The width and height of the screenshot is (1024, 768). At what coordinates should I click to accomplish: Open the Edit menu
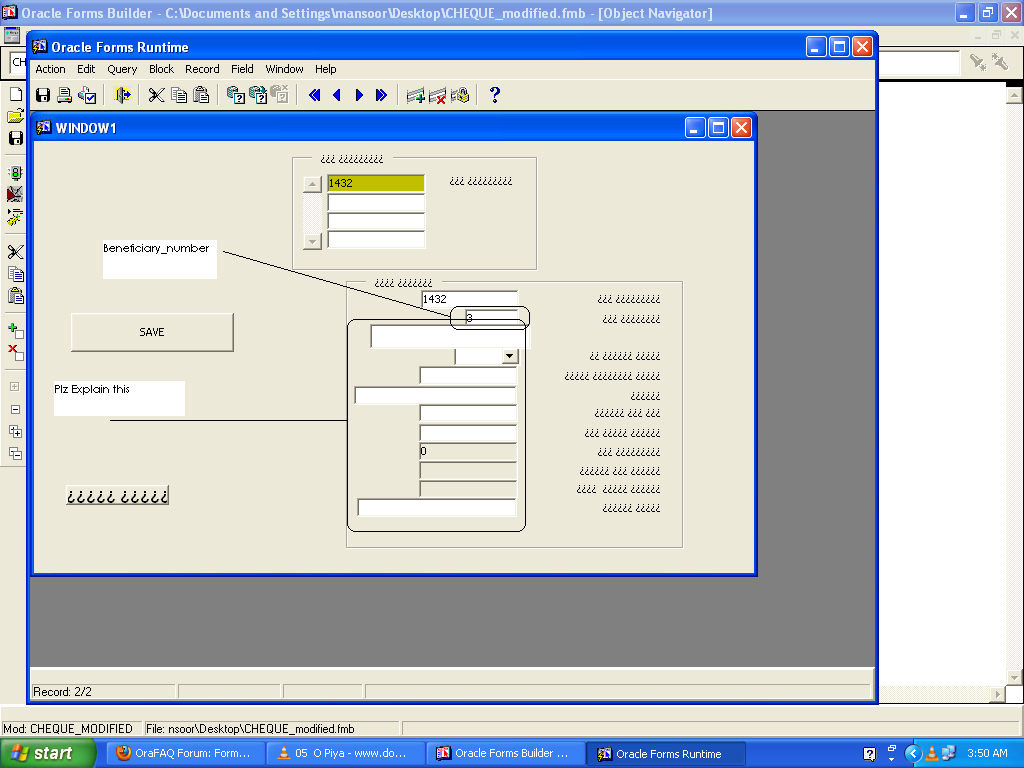86,69
